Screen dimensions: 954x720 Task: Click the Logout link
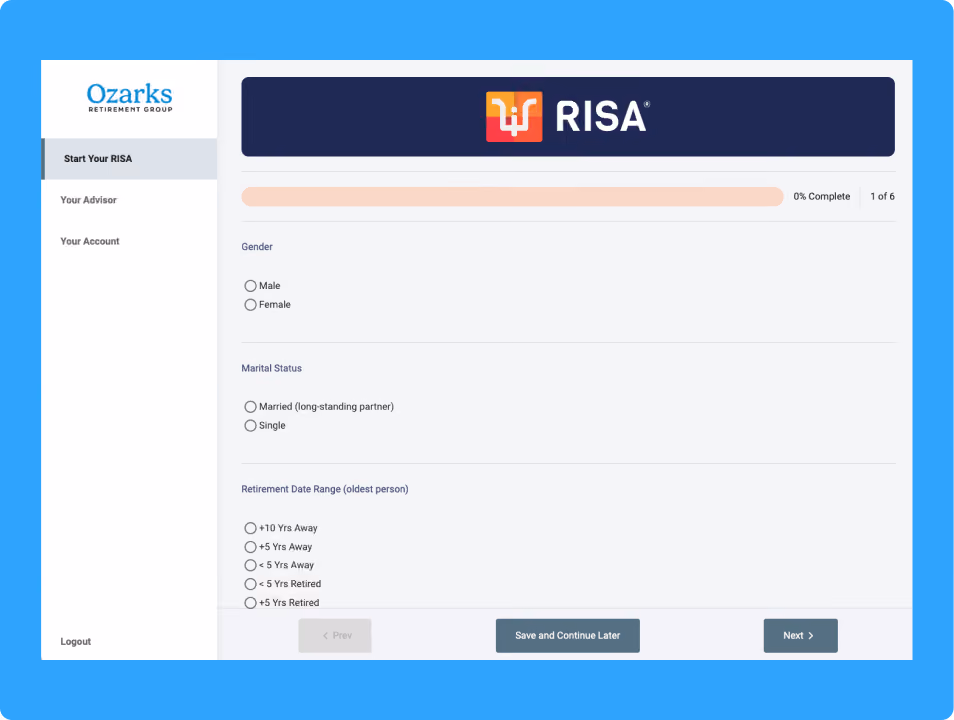(75, 641)
